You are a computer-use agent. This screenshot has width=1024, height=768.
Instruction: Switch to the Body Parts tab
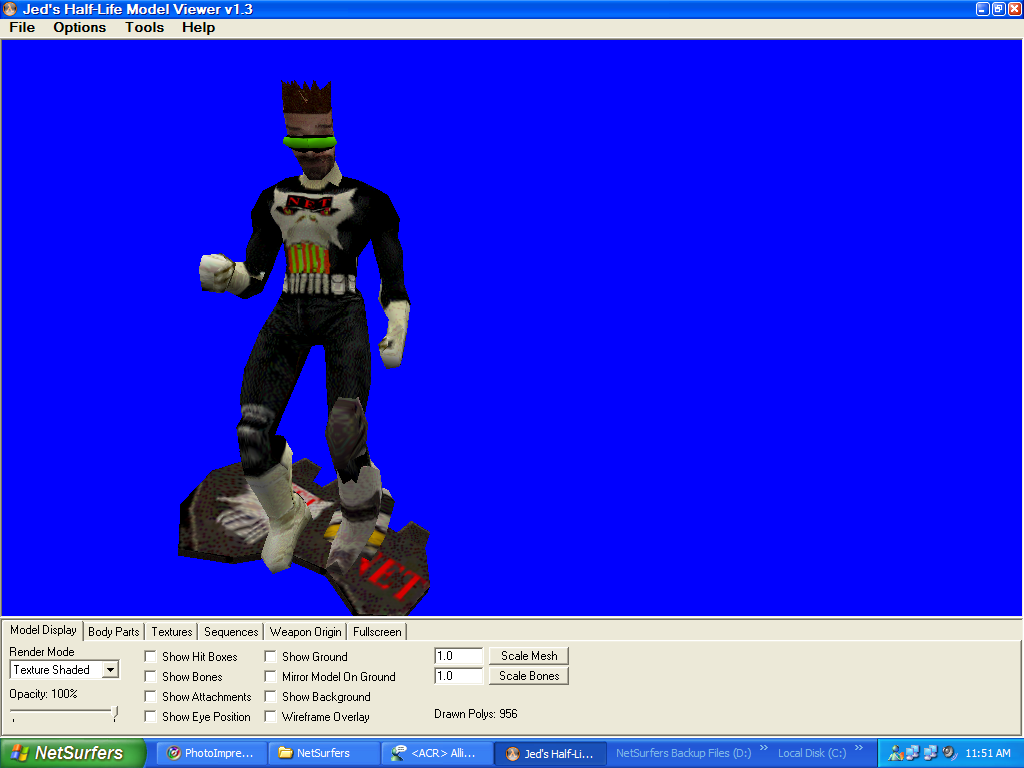tap(114, 632)
